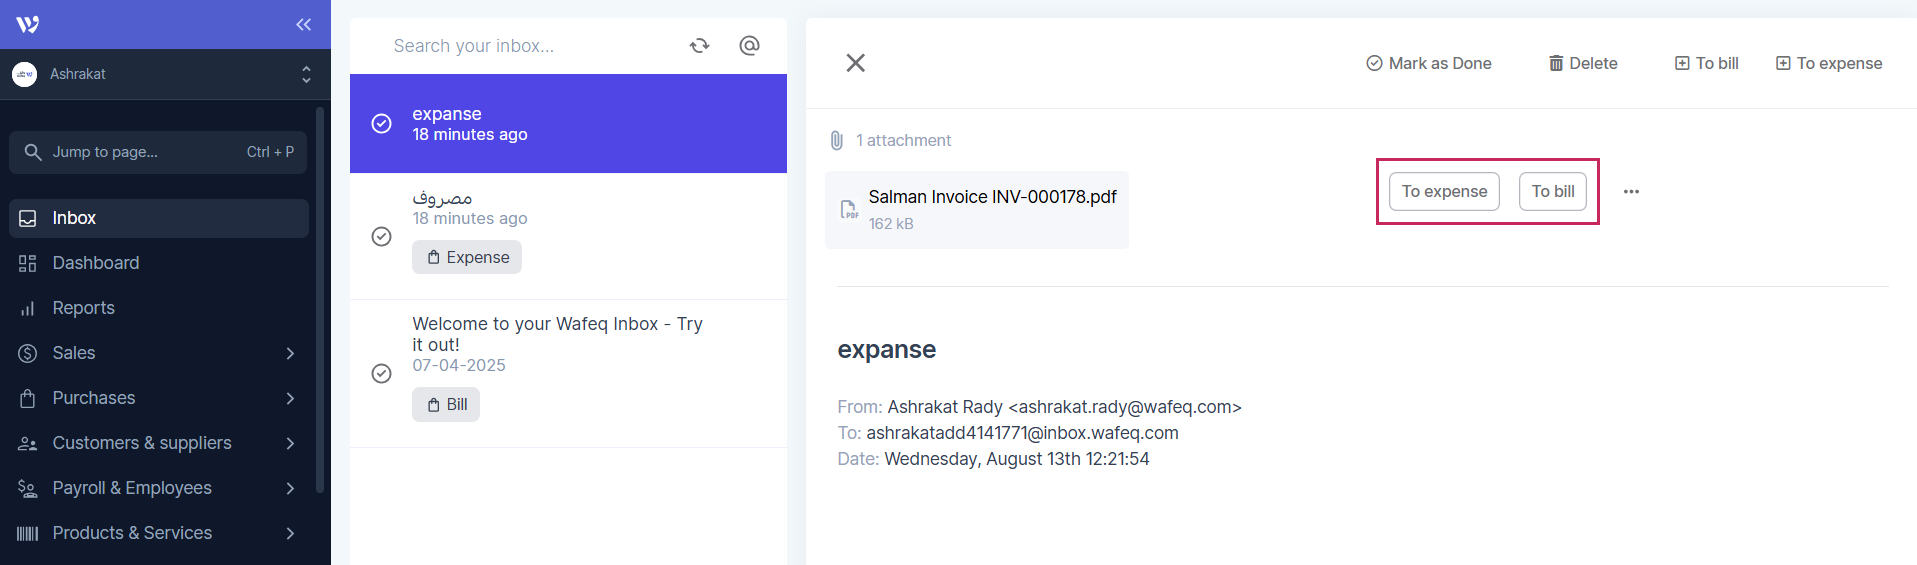The height and width of the screenshot is (565, 1917).
Task: Click the Wafeq logo icon
Action: 27,24
